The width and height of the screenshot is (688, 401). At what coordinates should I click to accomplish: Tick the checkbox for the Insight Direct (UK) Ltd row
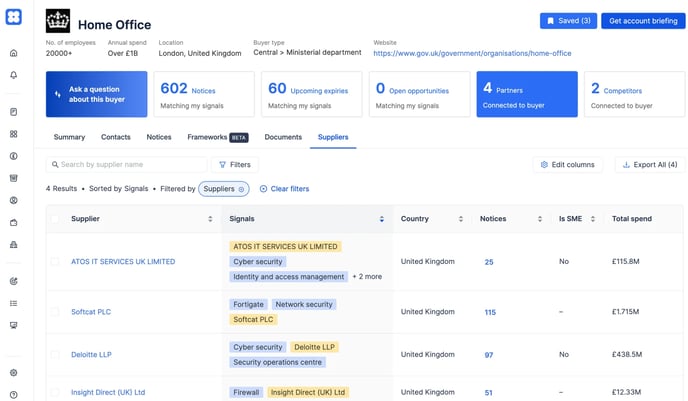[x=55, y=392]
